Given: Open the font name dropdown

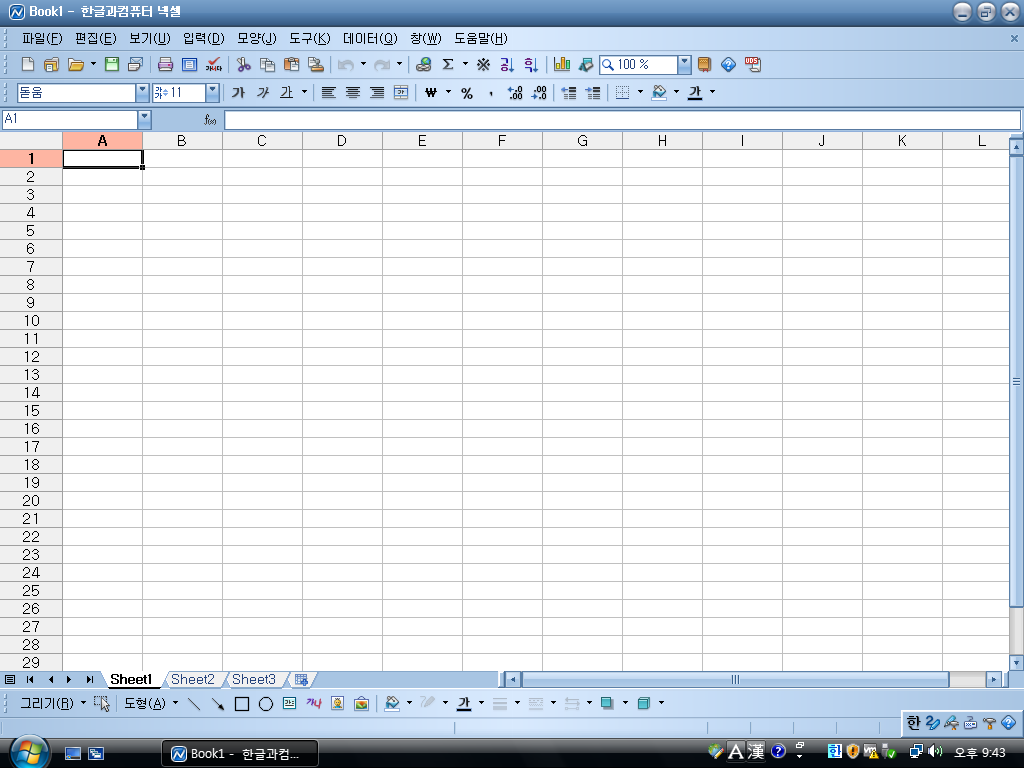Looking at the screenshot, I should click(142, 93).
